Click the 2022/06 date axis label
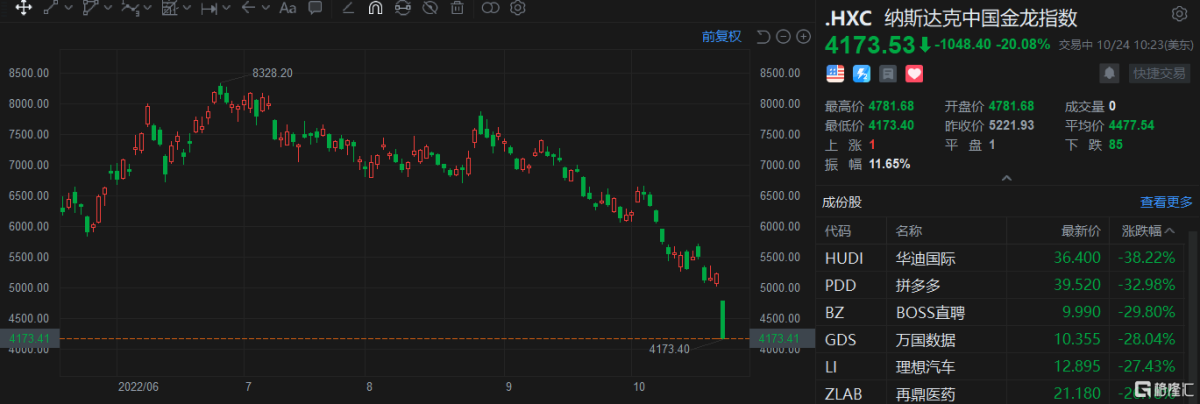The image size is (1200, 404). point(136,385)
